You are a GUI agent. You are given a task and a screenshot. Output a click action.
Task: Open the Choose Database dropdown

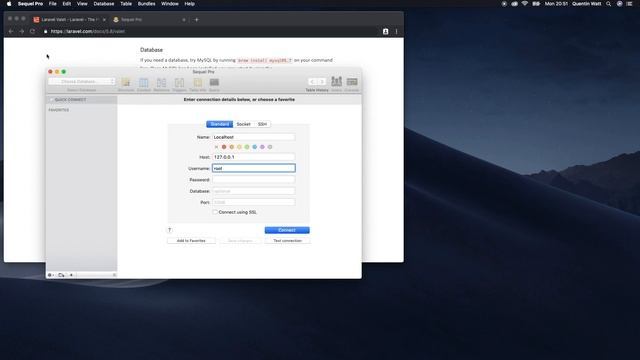click(x=82, y=82)
